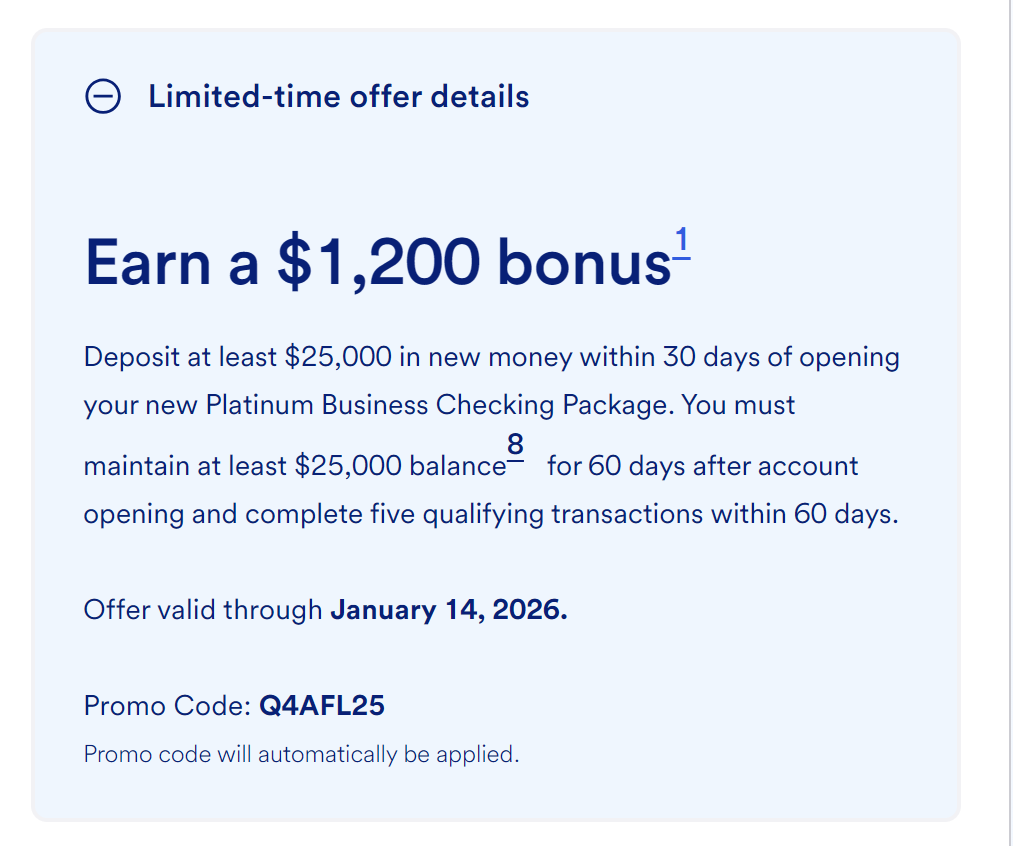
Task: Click the promo code Q4AFL25
Action: pos(322,706)
